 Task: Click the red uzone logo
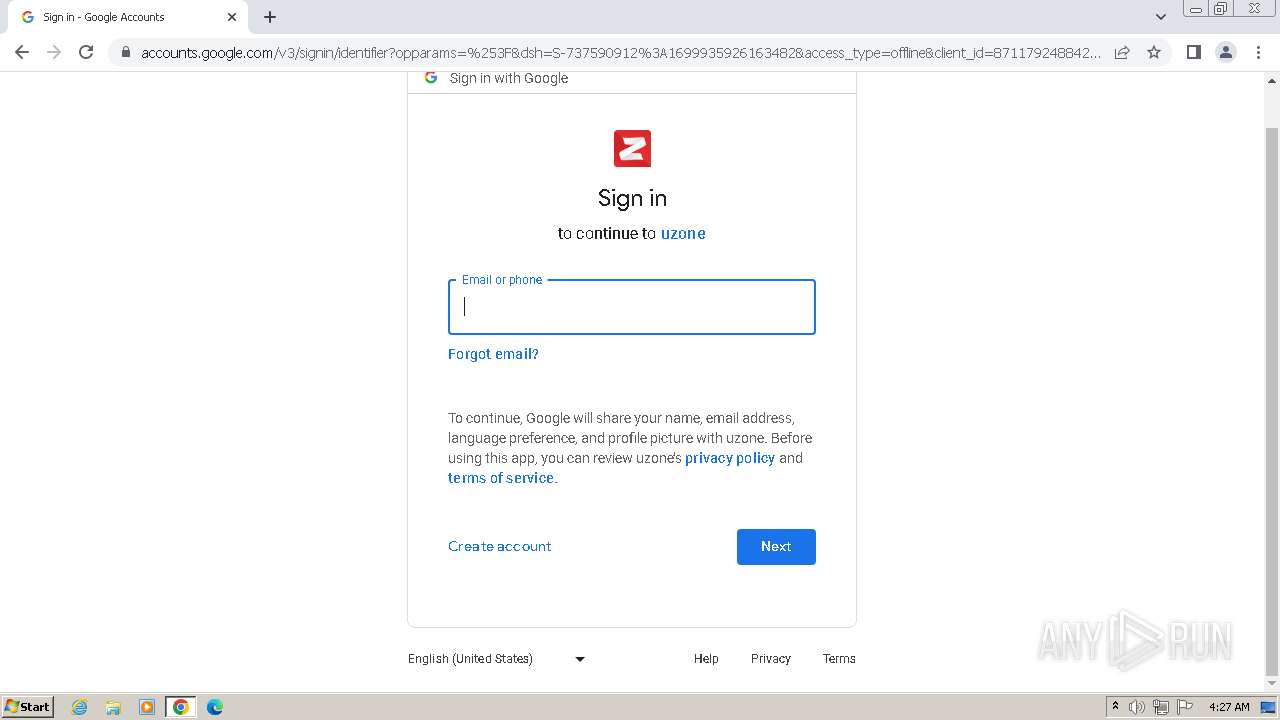[632, 148]
